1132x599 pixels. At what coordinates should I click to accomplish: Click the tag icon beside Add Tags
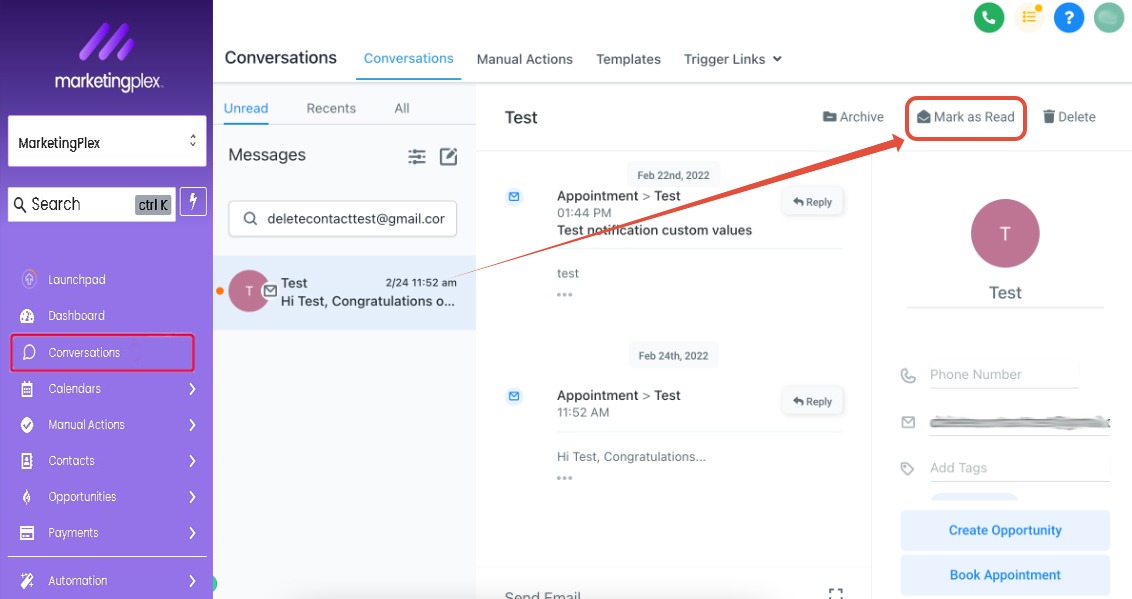(x=907, y=468)
